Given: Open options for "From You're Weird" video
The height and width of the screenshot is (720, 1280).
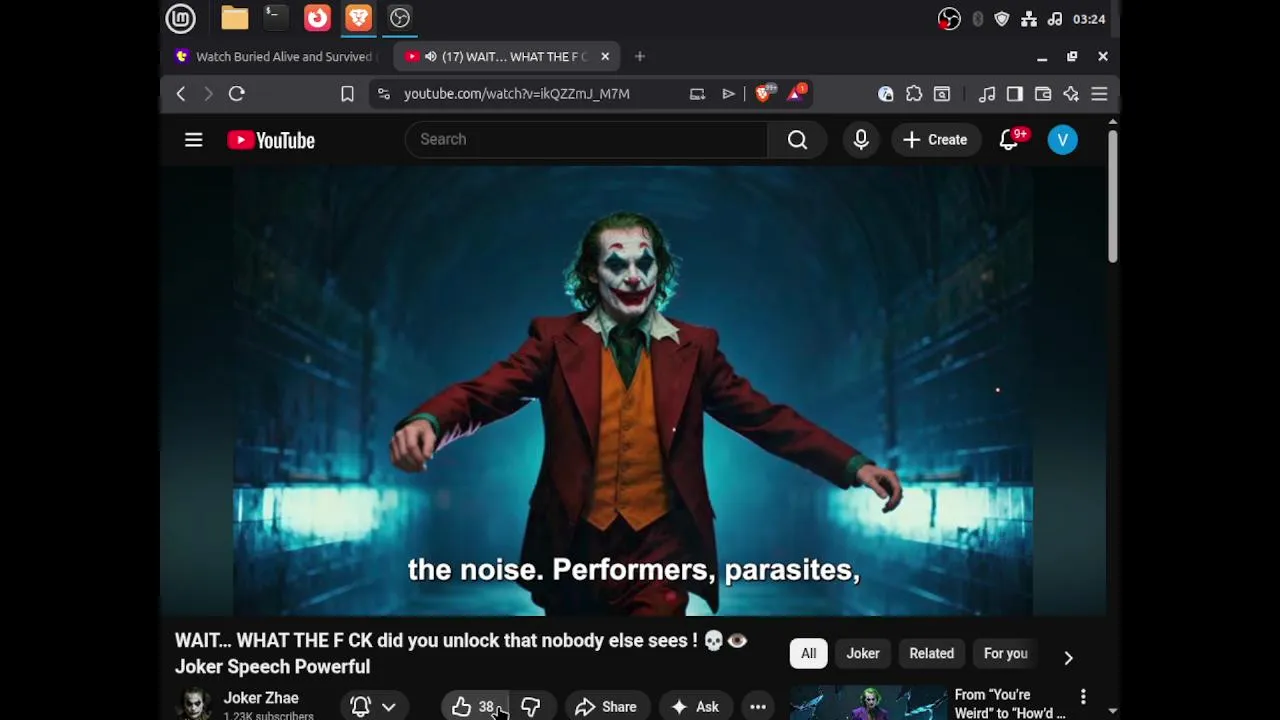Looking at the screenshot, I should [1083, 696].
